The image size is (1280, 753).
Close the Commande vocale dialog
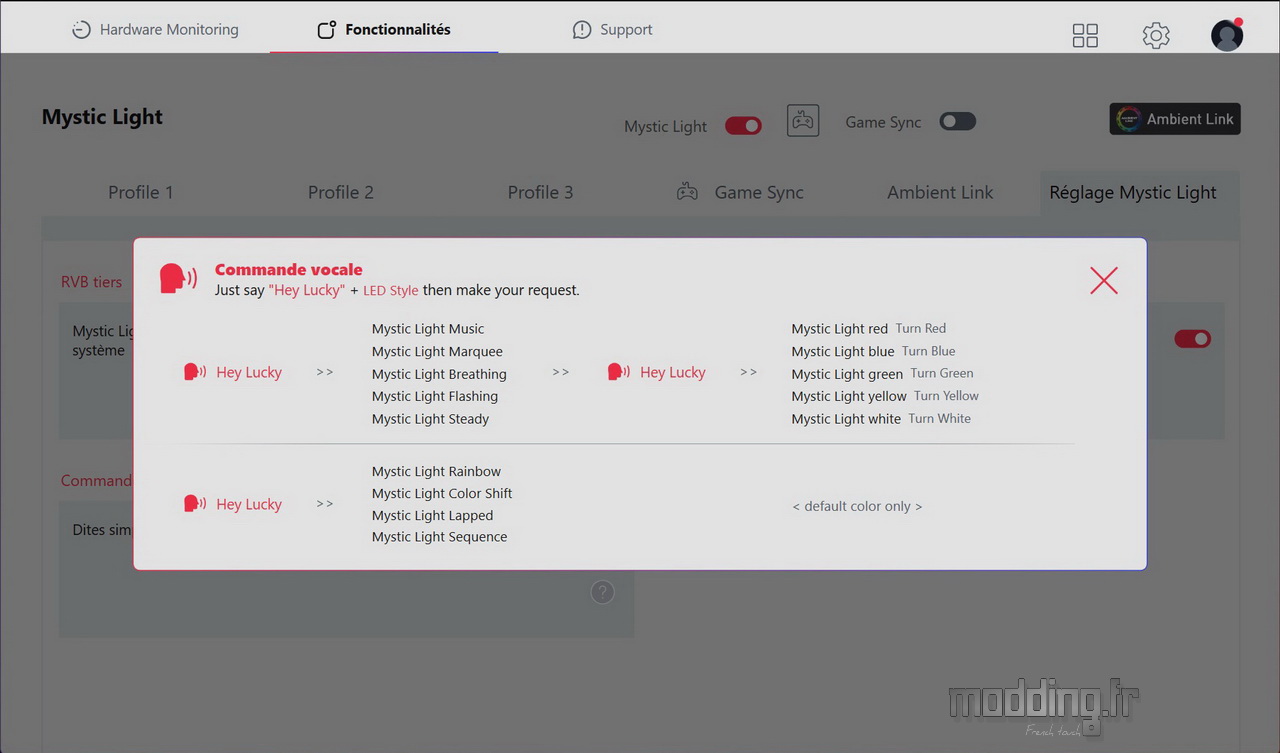coord(1104,280)
